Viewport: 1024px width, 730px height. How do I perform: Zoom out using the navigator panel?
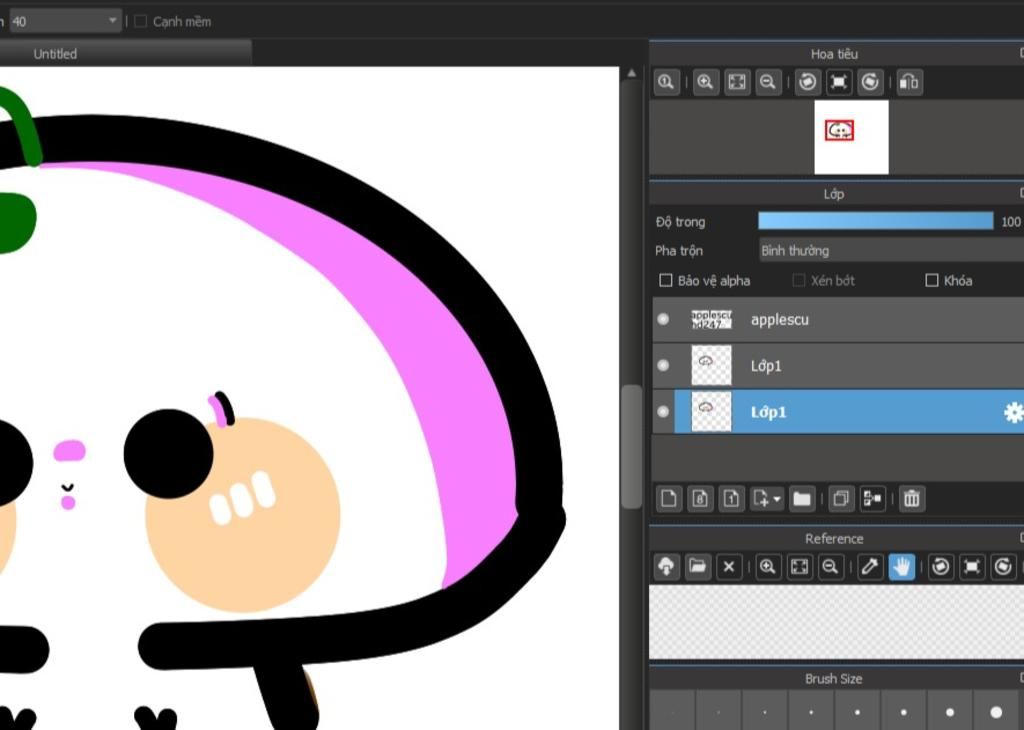tap(768, 82)
